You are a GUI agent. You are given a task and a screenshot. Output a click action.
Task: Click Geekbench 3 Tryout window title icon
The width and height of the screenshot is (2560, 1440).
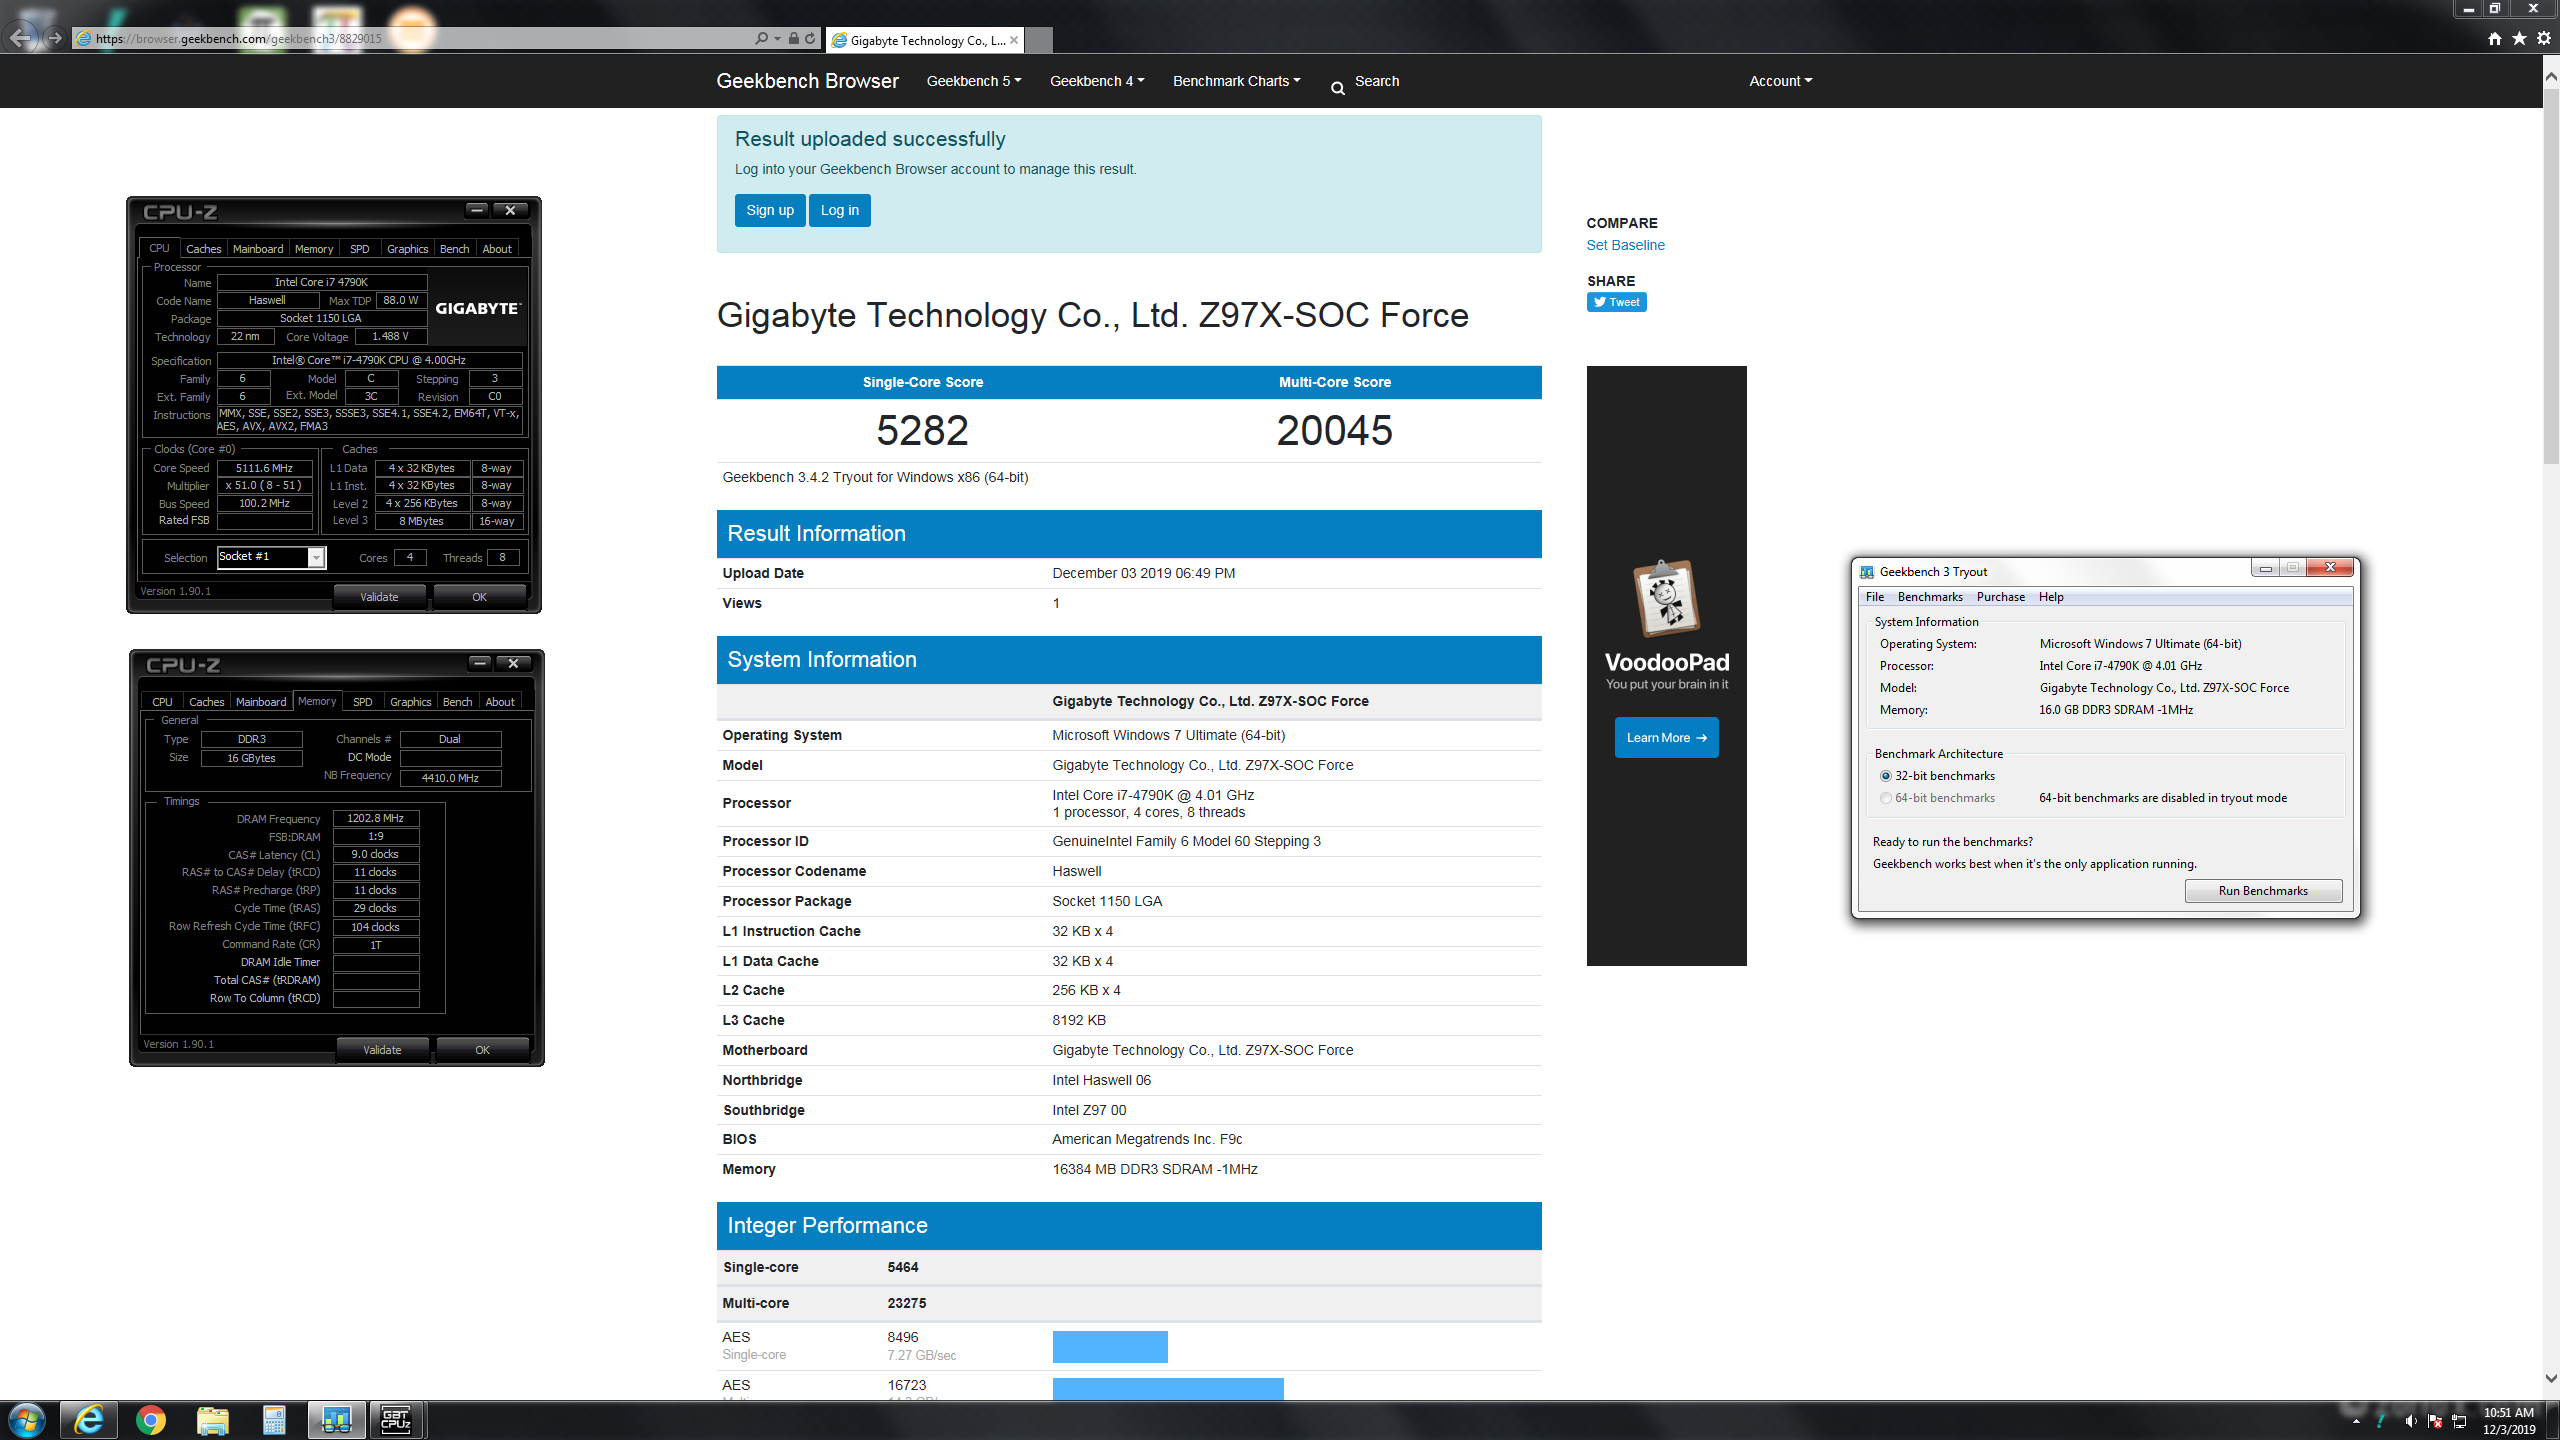1866,572
